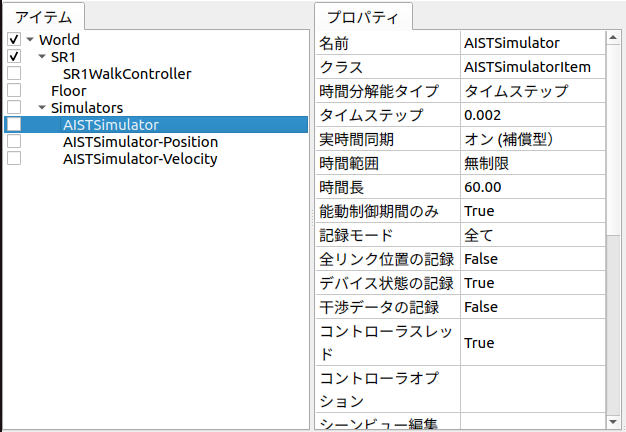Click the デバイス状態の記録 property label
This screenshot has height=432, width=626.
click(x=388, y=283)
